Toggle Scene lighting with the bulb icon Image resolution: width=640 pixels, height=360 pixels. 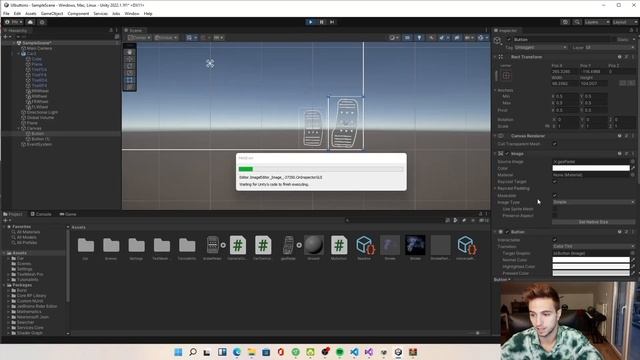point(419,38)
